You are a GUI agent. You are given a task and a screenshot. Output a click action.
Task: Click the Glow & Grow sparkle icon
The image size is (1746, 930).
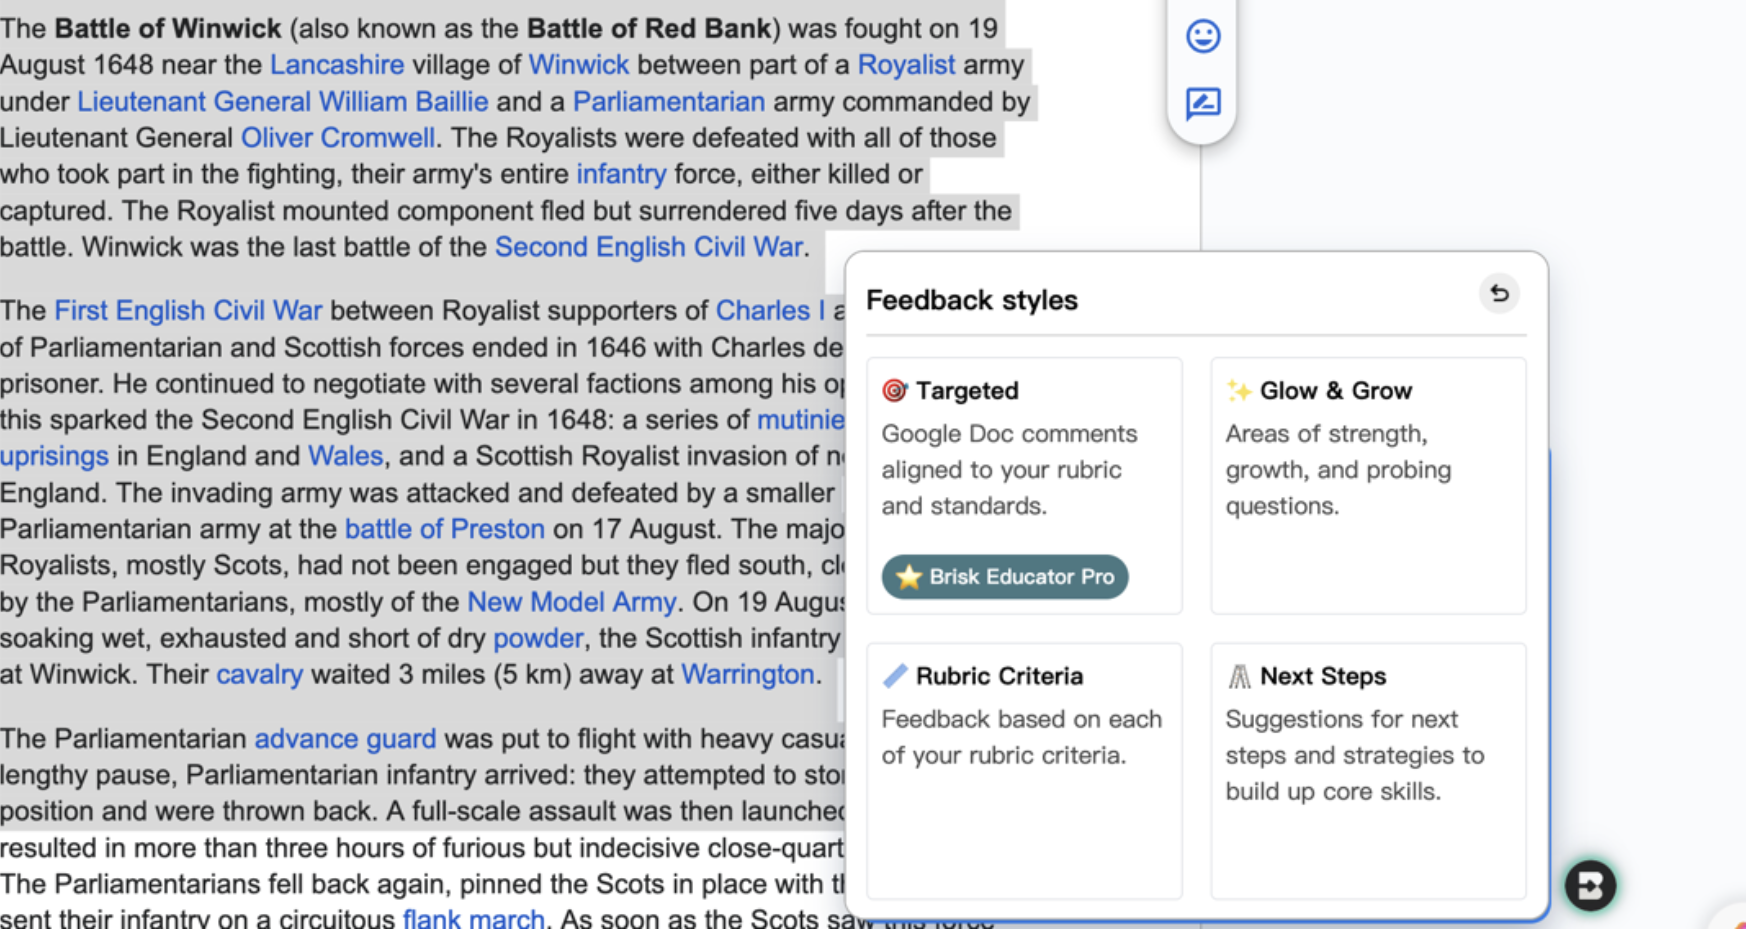pyautogui.click(x=1239, y=390)
